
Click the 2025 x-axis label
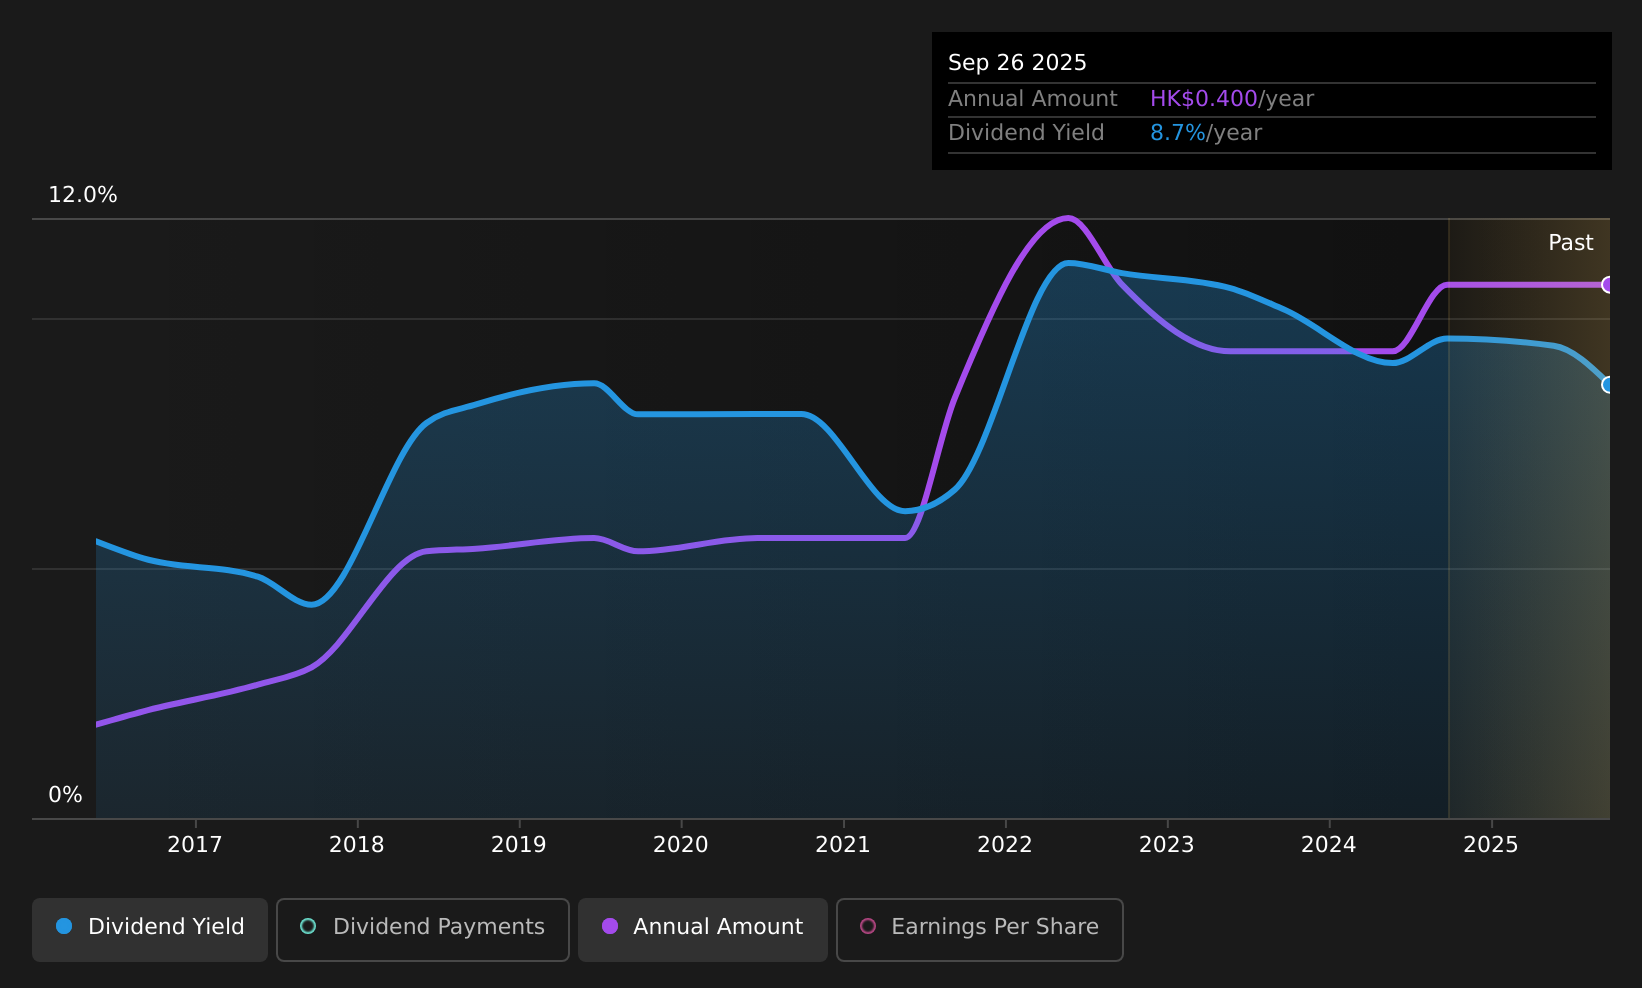[1491, 845]
